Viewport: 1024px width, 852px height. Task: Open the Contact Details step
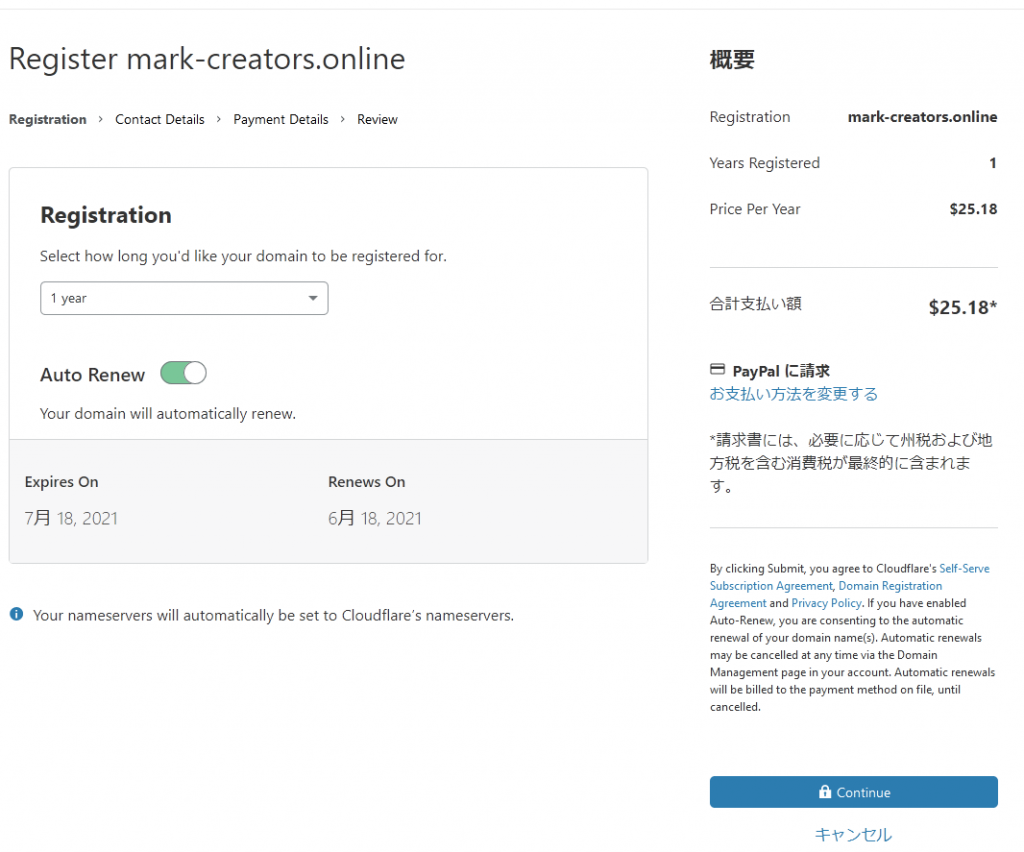point(160,119)
